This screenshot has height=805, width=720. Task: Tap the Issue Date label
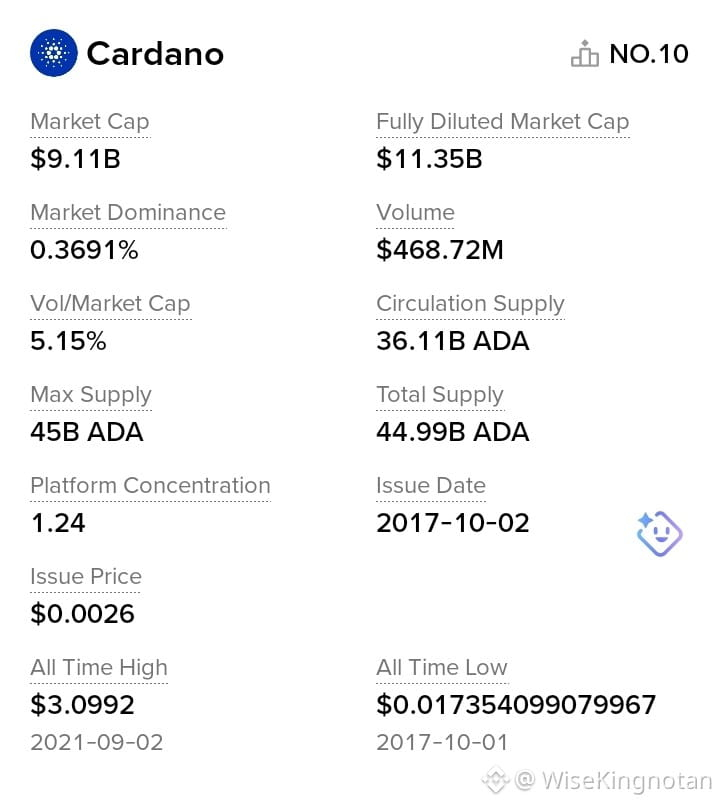tap(431, 486)
